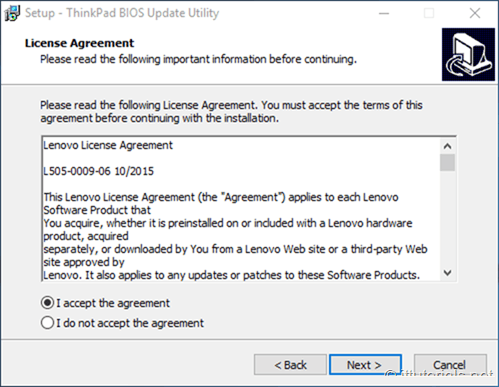Viewport: 499px width, 387px height.
Task: Select the "I accept the agreement" radio button
Action: coord(47,303)
